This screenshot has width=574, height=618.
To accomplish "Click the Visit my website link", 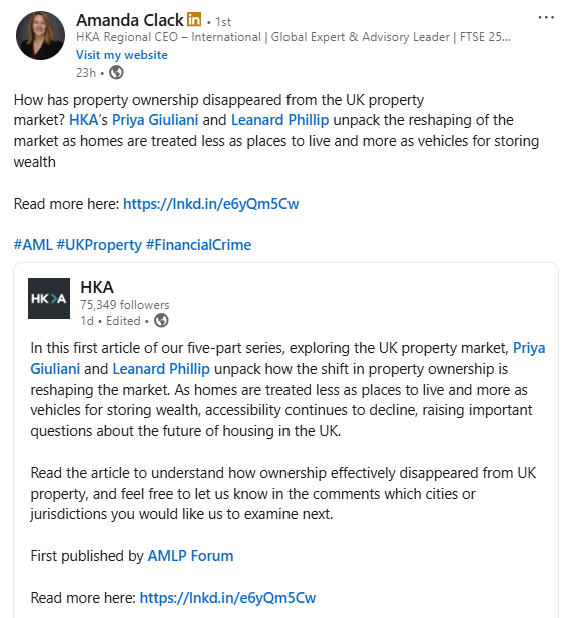I will click(x=122, y=55).
